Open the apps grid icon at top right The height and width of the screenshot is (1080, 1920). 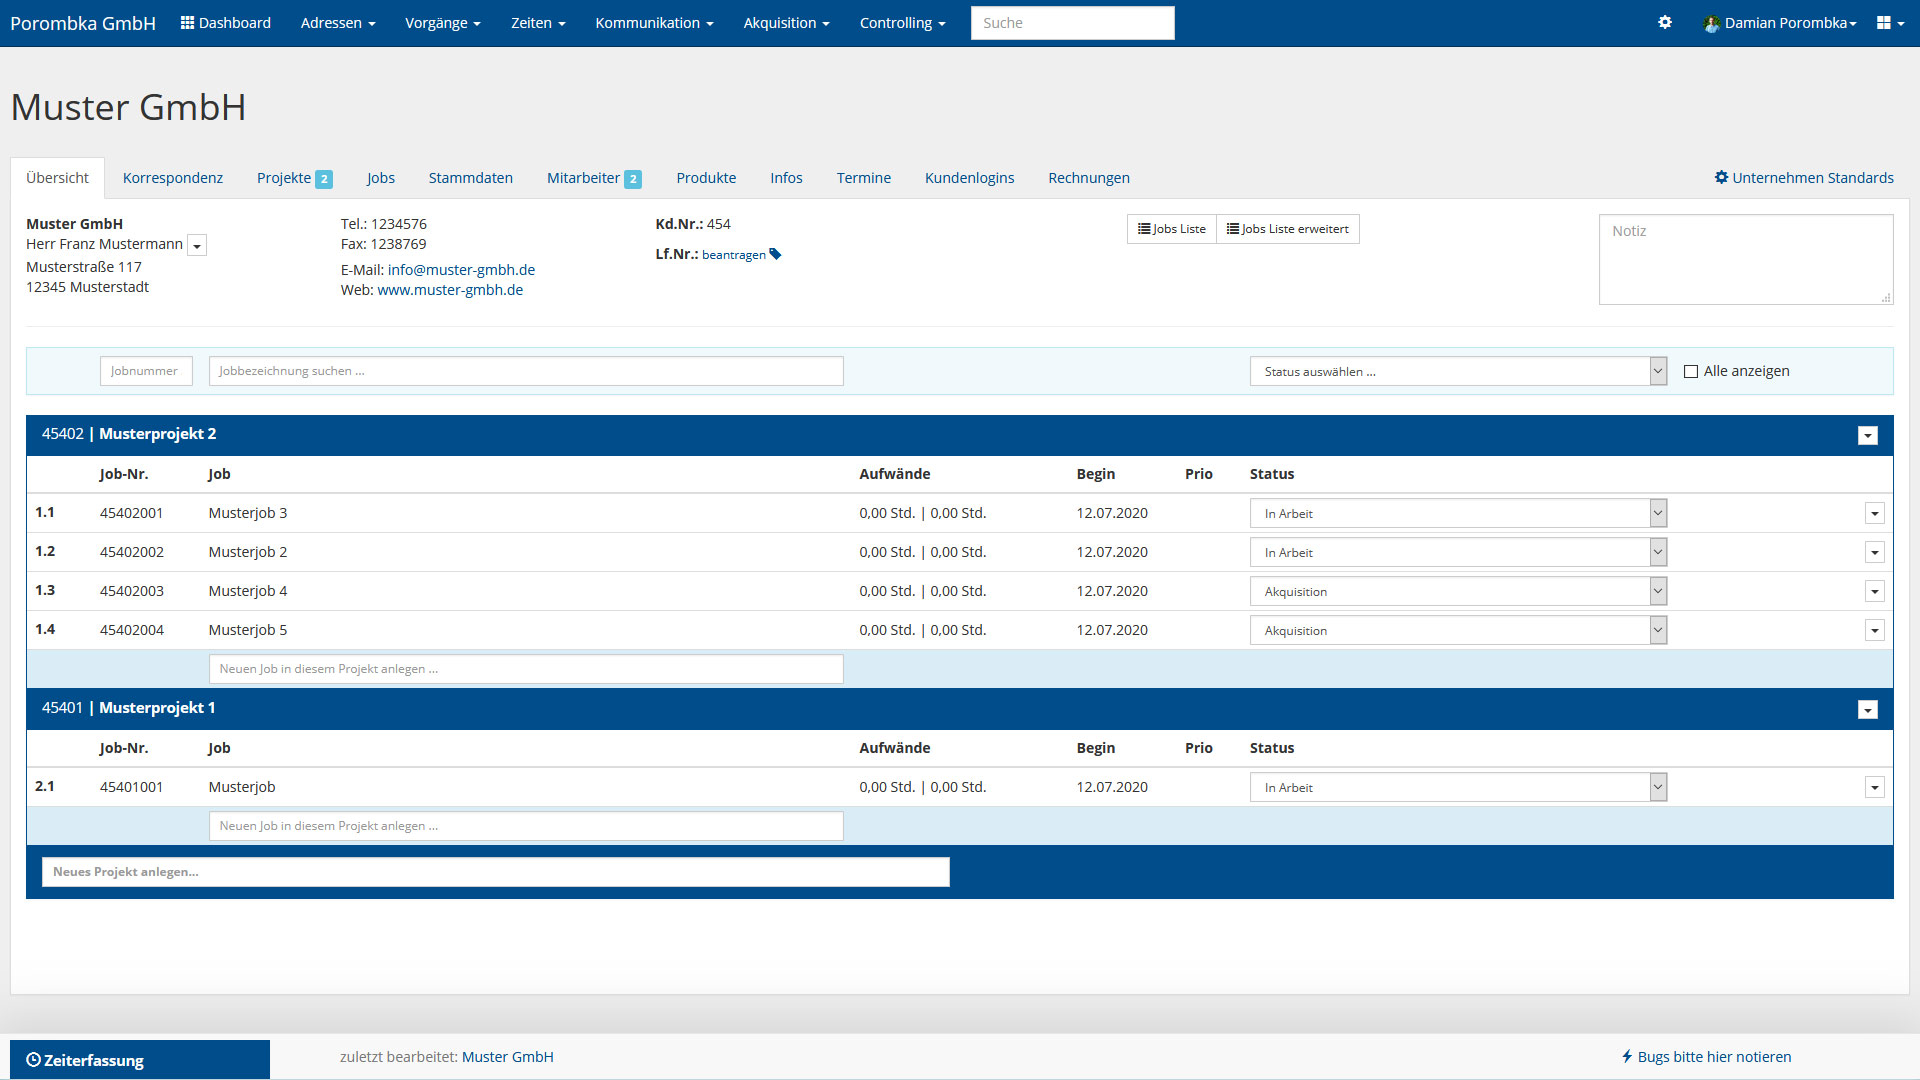click(x=1890, y=22)
